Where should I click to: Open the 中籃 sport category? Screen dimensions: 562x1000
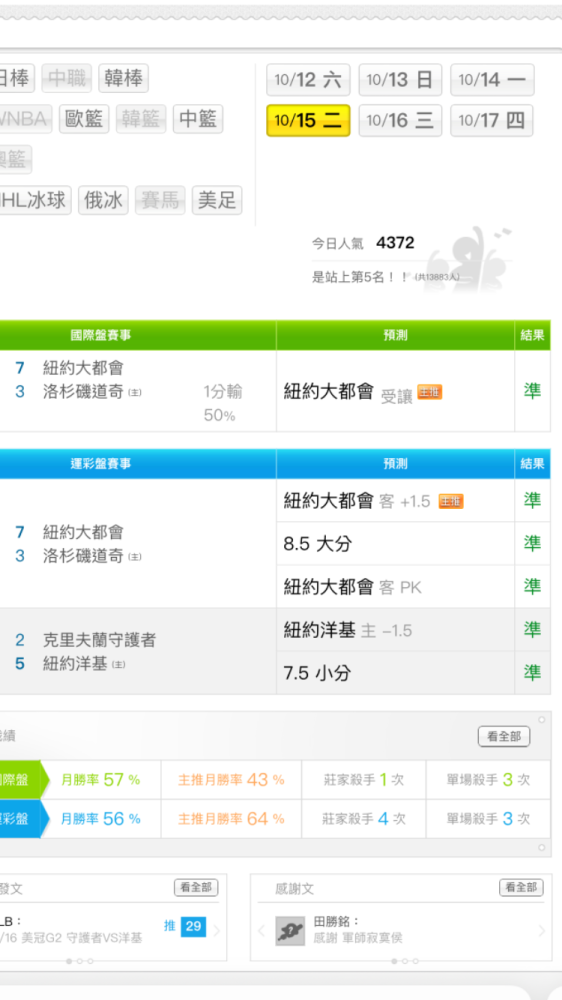[198, 119]
